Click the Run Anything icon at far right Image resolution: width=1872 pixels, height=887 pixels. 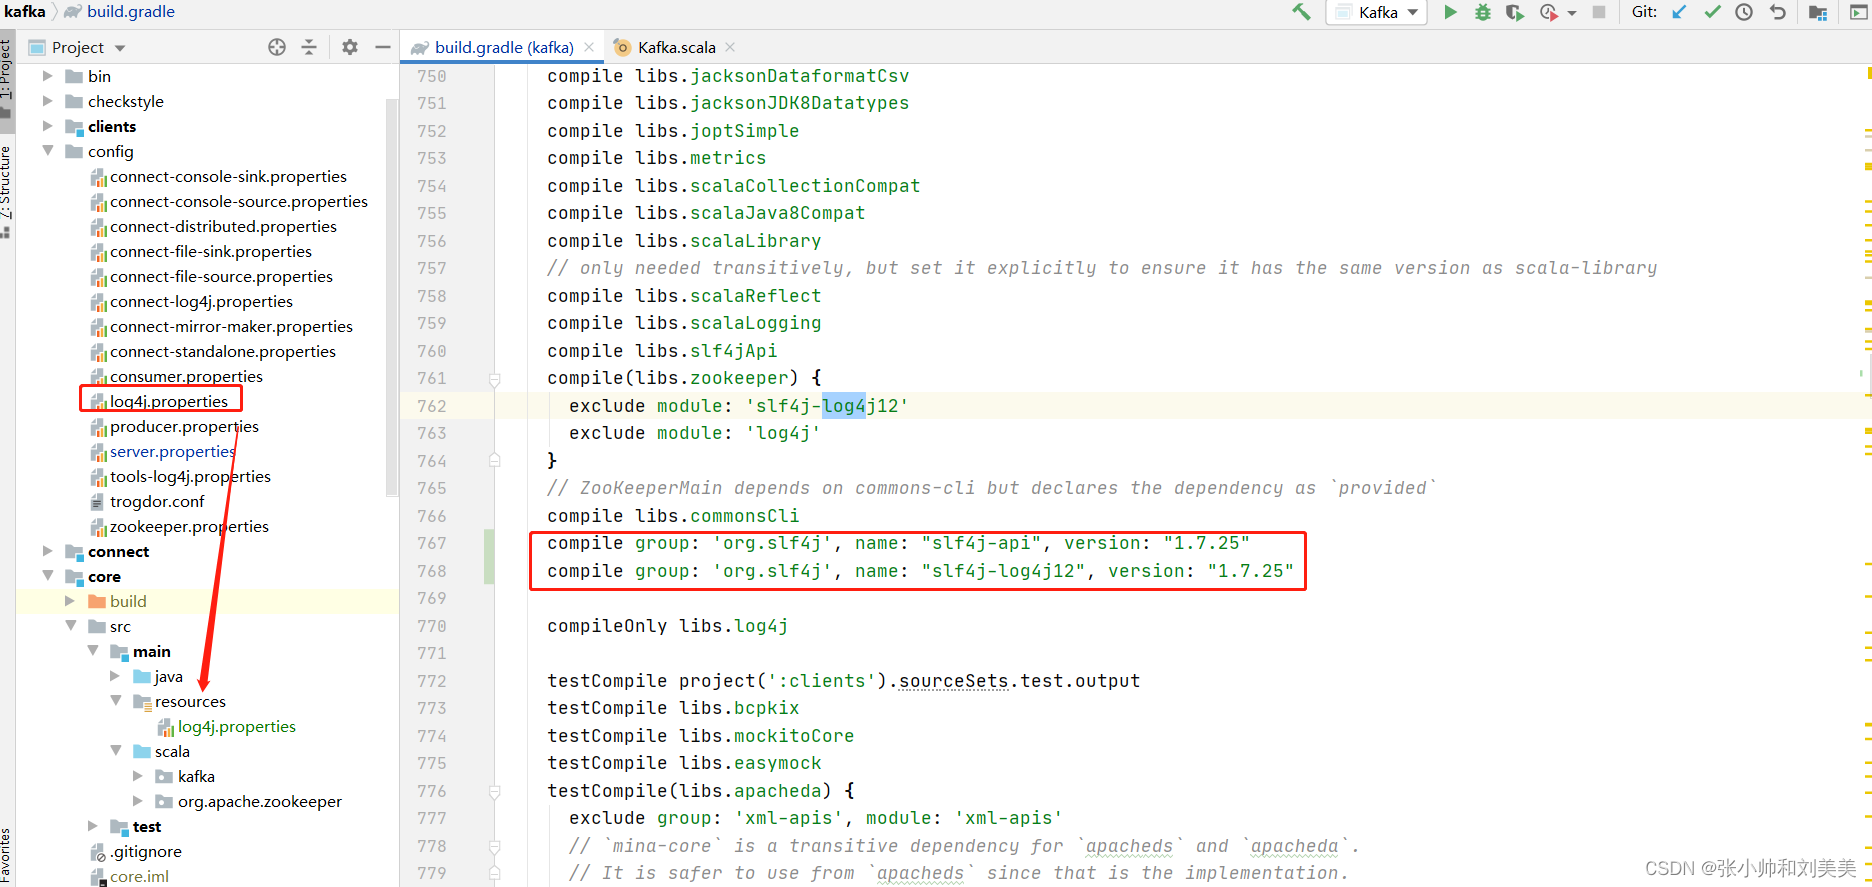pos(1858,12)
